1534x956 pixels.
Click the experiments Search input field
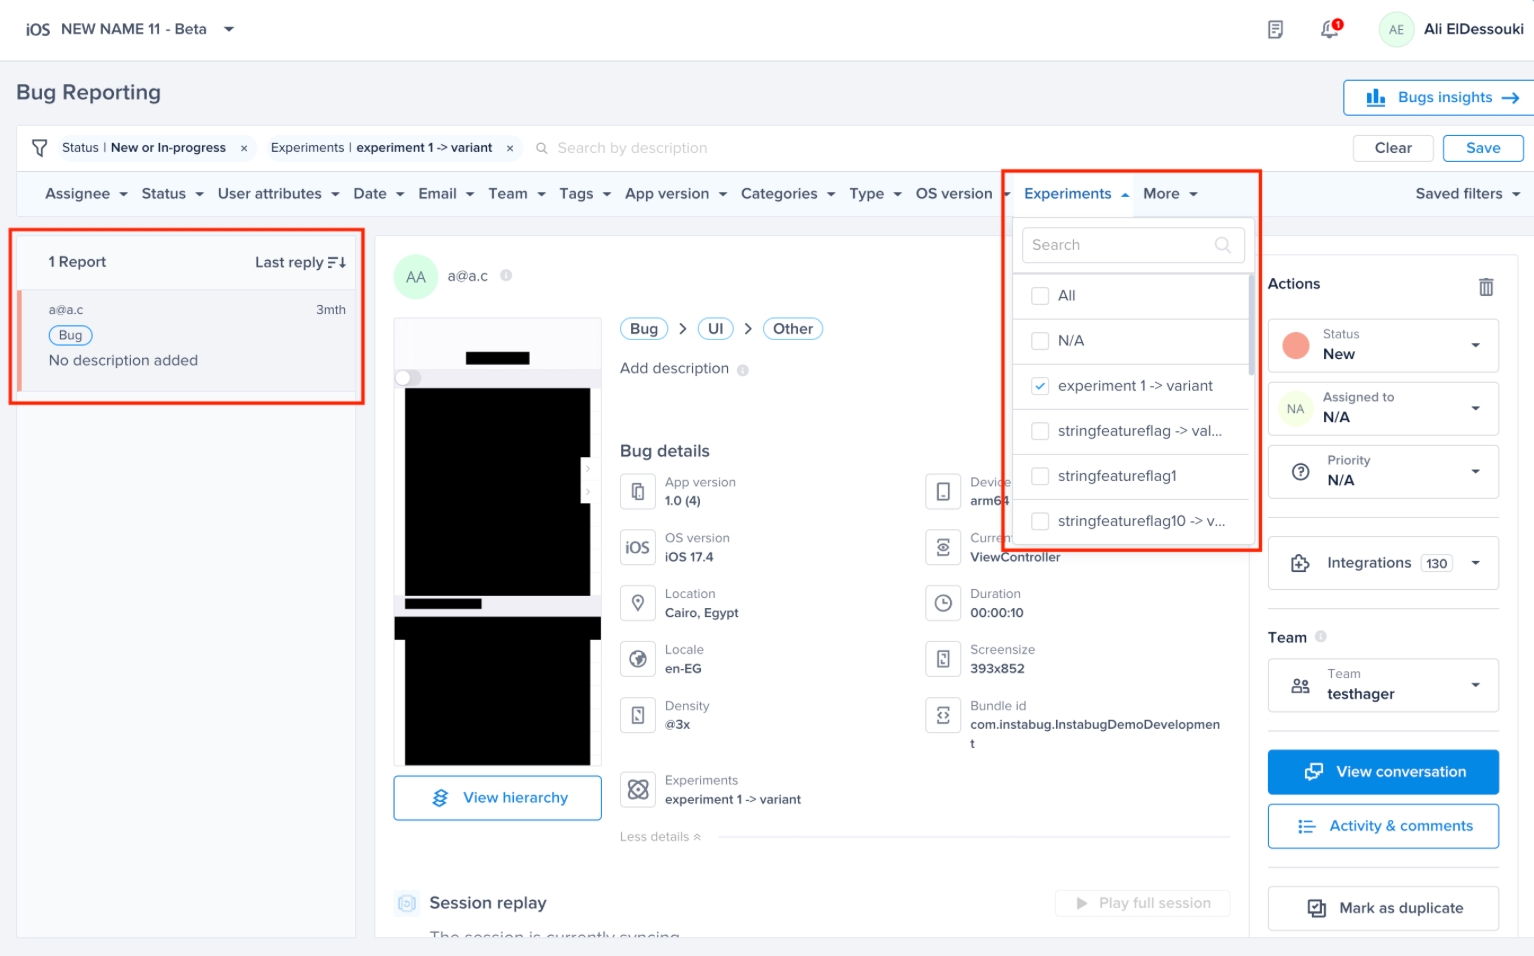1120,245
